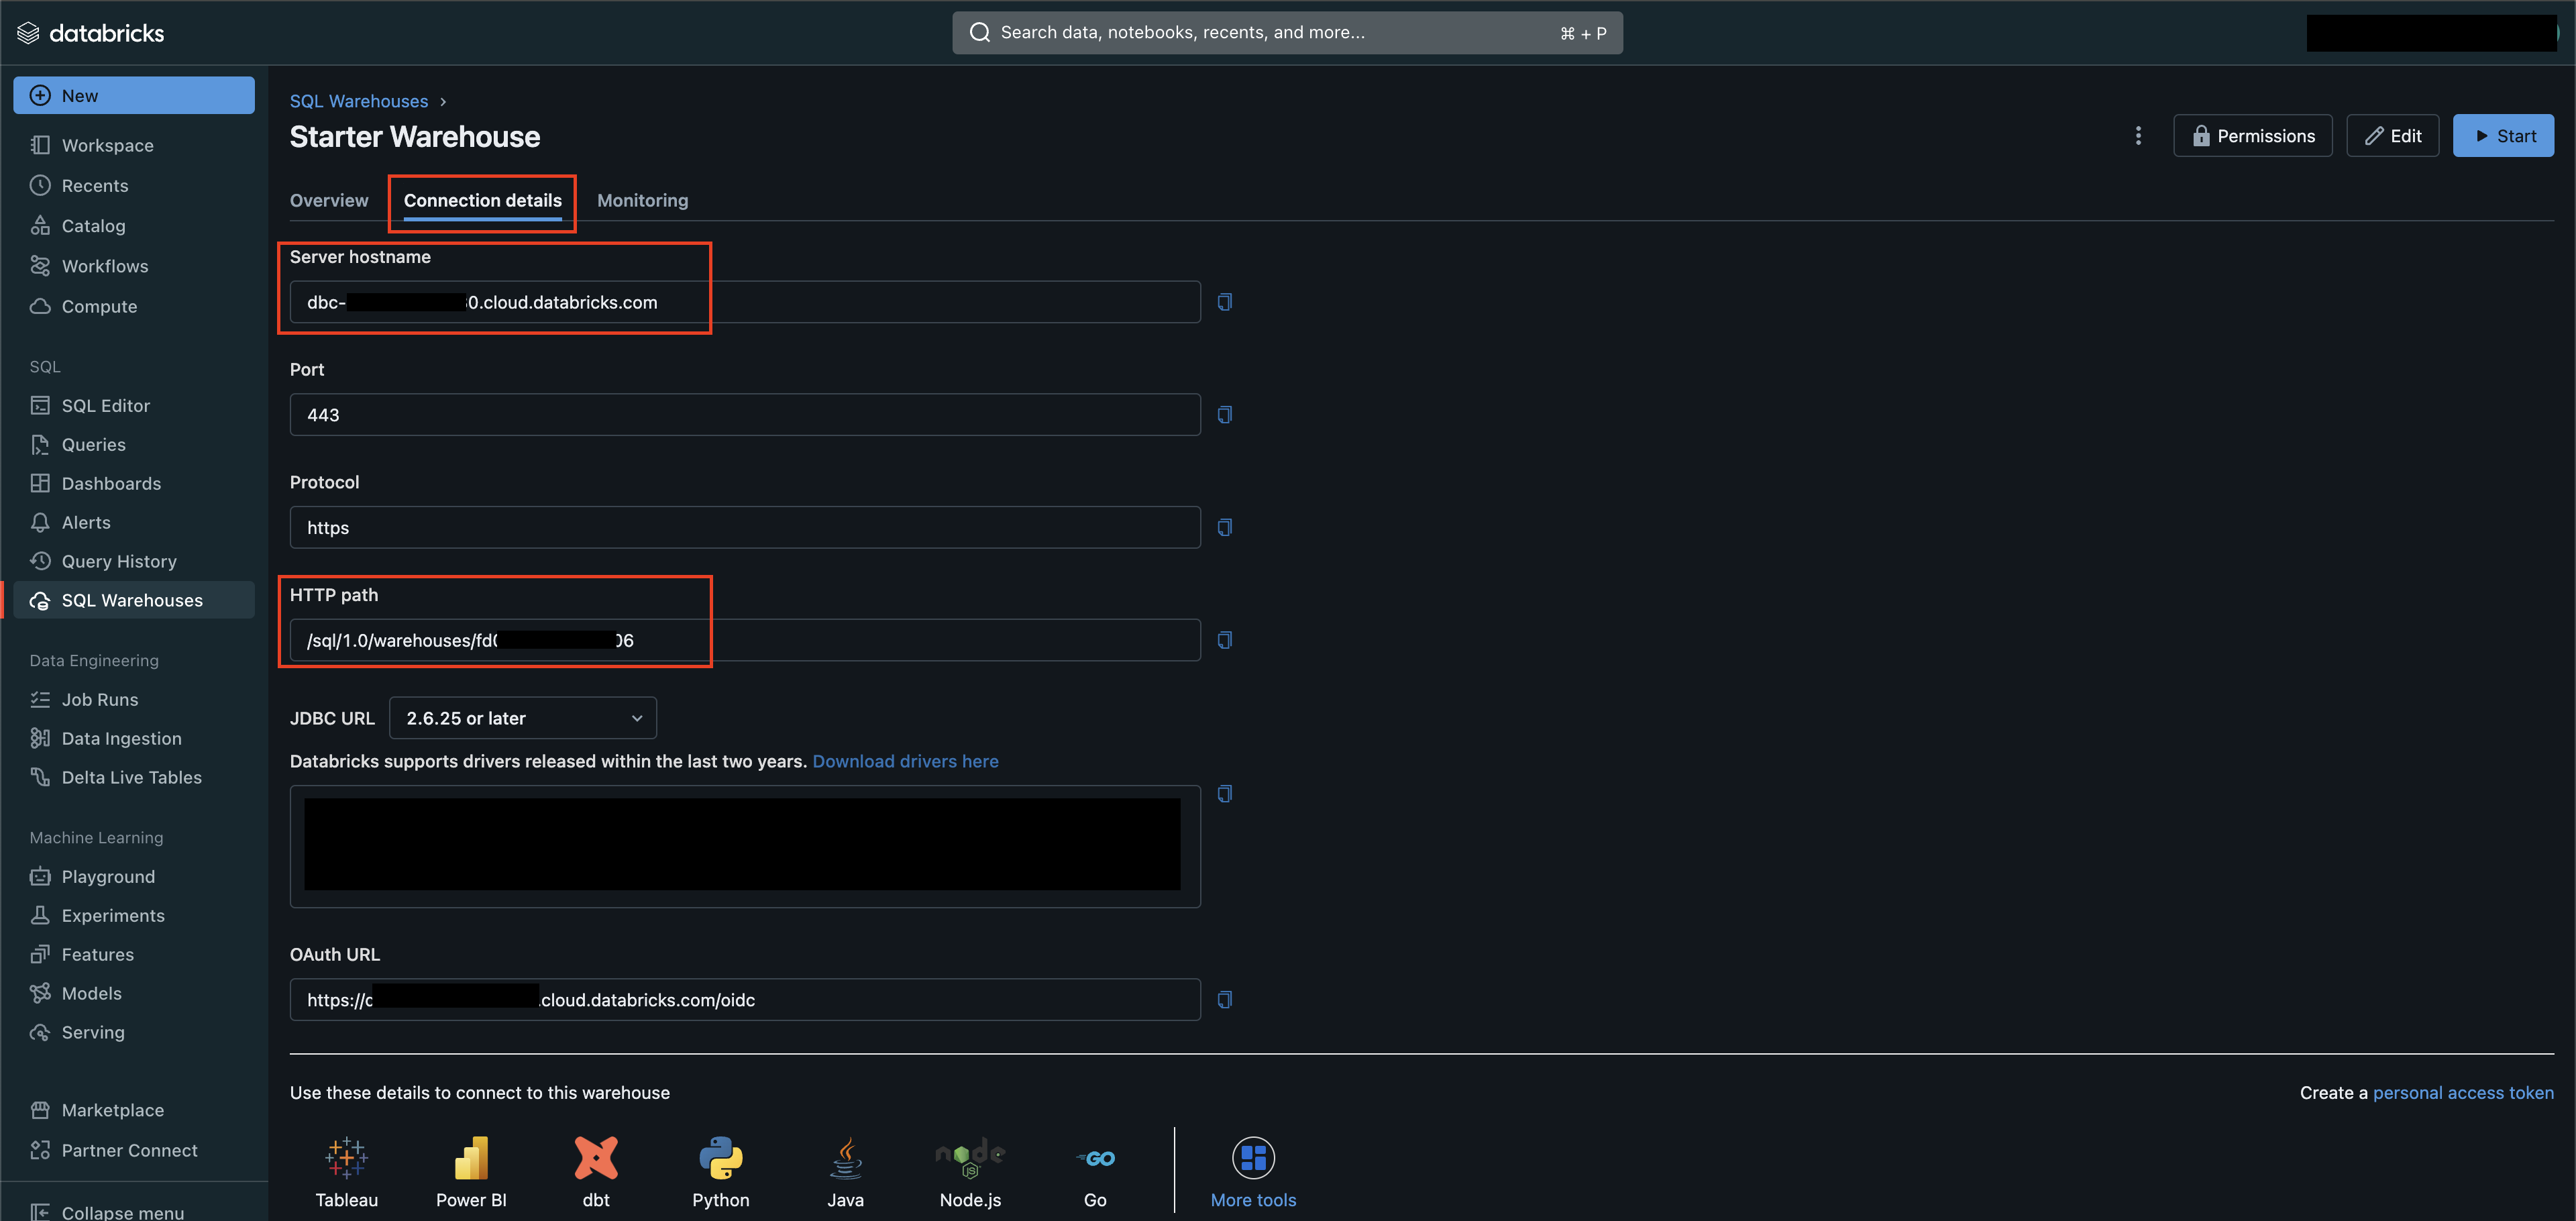This screenshot has width=2576, height=1221.
Task: Copy the HTTP path value
Action: (x=1224, y=640)
